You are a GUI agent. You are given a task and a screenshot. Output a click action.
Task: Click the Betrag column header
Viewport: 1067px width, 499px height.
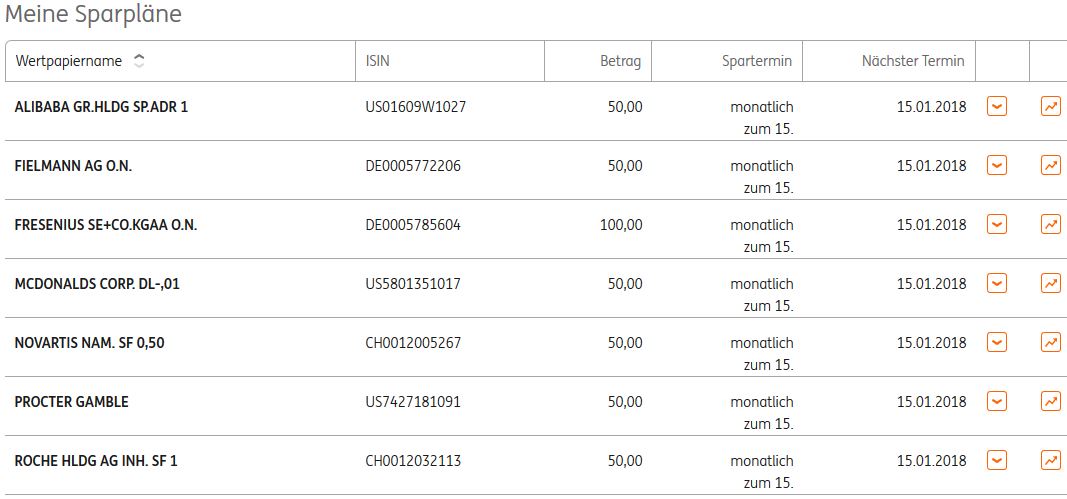621,61
